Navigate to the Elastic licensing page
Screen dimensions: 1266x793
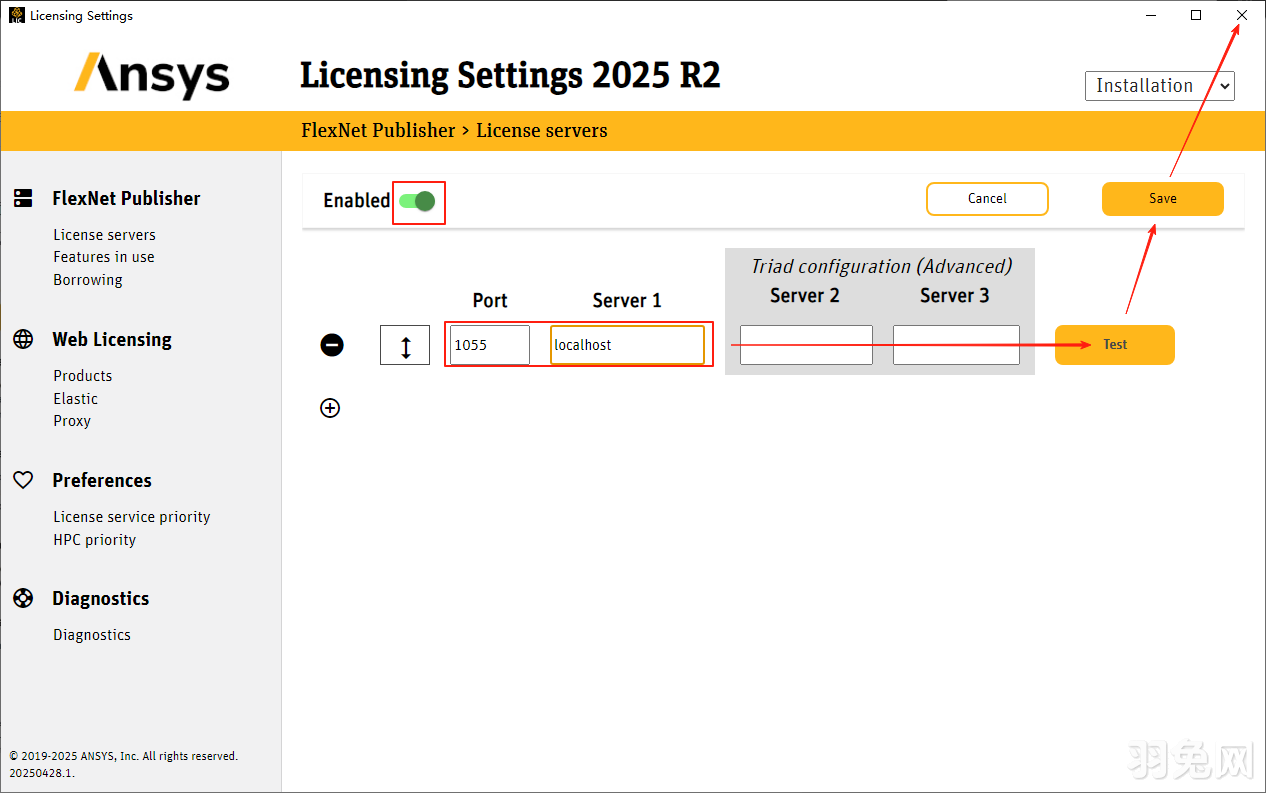pos(75,398)
